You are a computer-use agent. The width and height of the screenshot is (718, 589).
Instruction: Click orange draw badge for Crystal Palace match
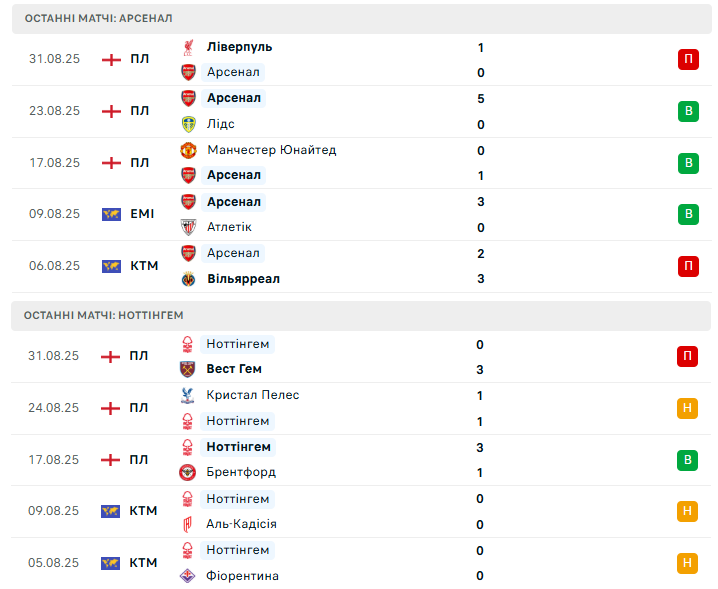tap(688, 408)
